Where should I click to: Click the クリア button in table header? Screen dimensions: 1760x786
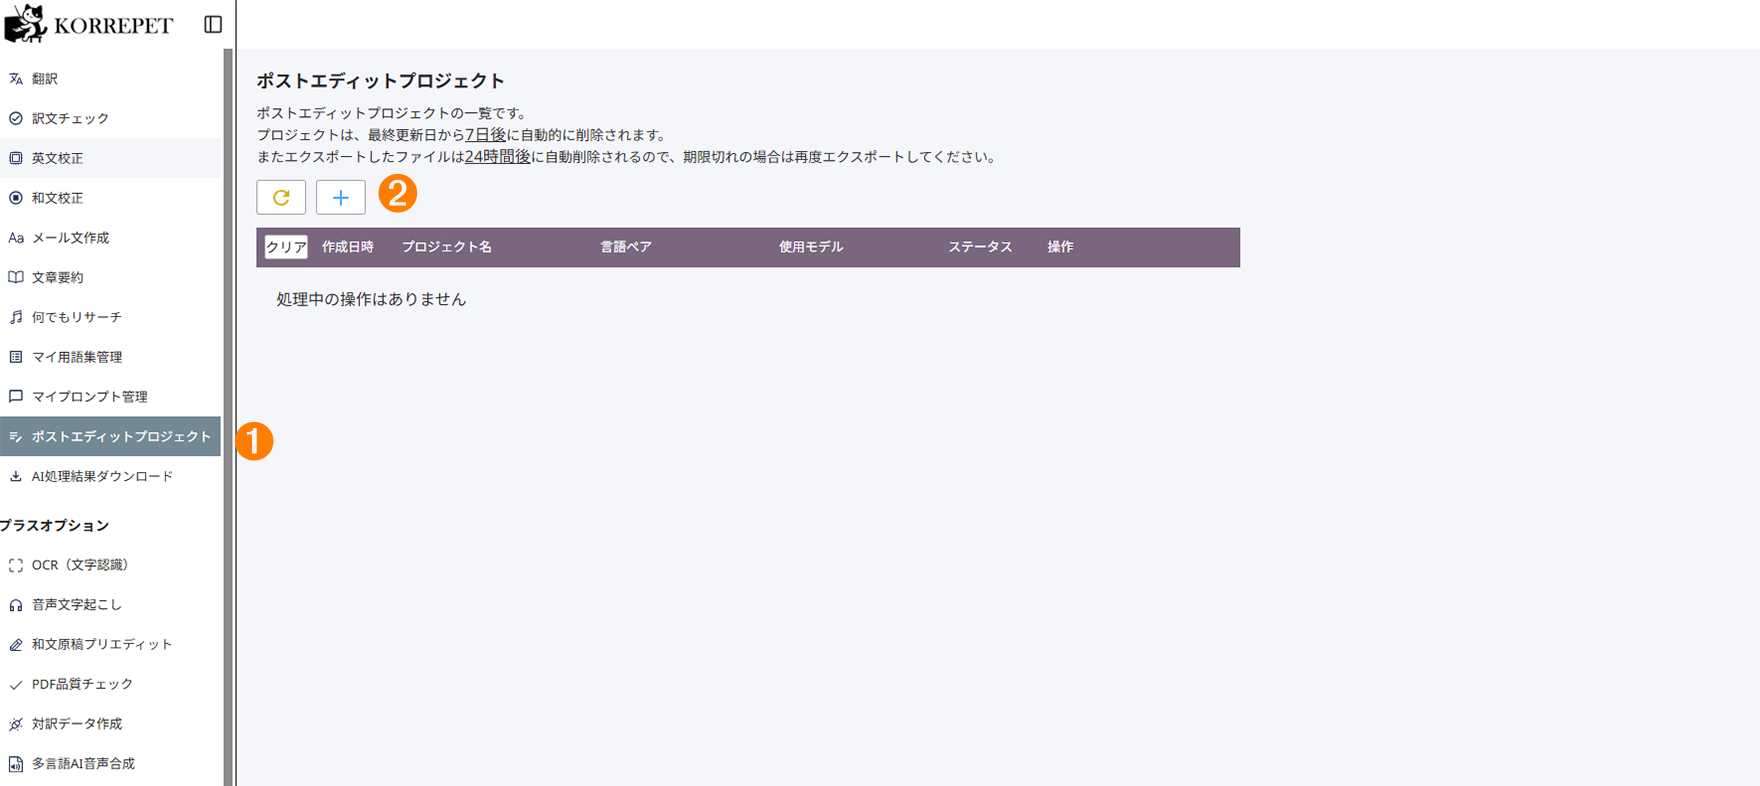[x=286, y=247]
